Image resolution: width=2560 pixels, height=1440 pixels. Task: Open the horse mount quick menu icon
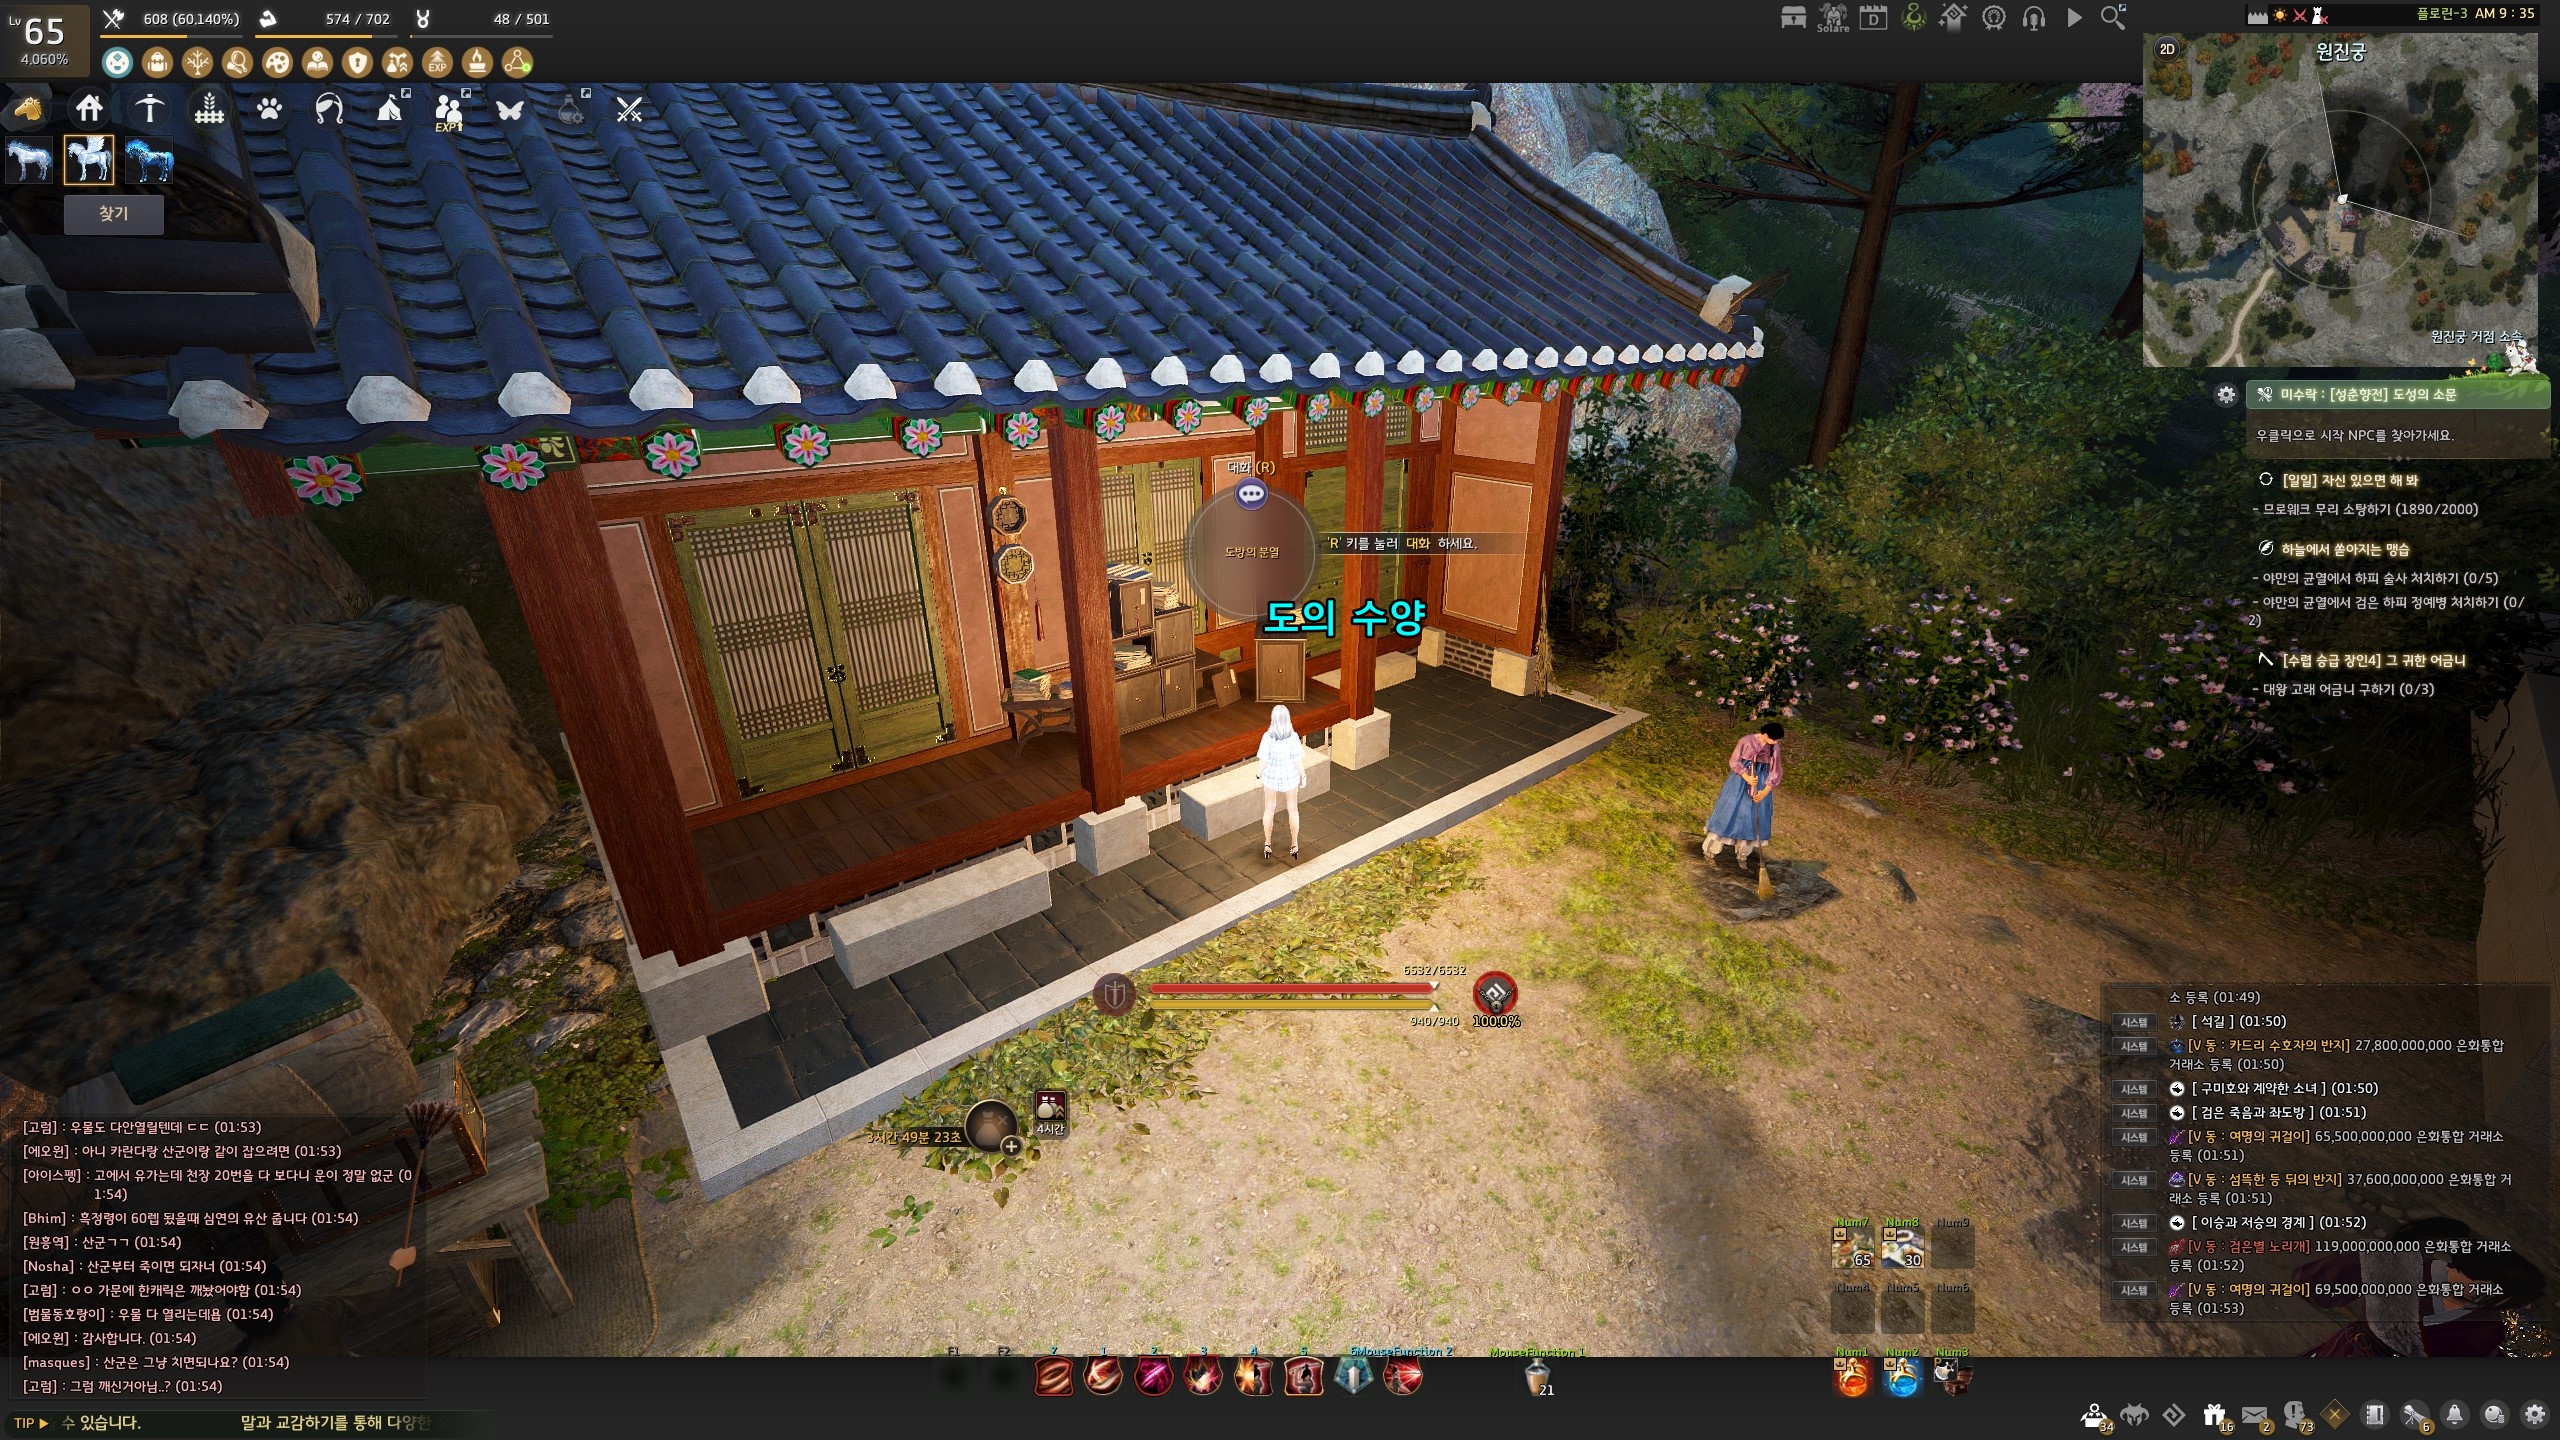point(27,108)
